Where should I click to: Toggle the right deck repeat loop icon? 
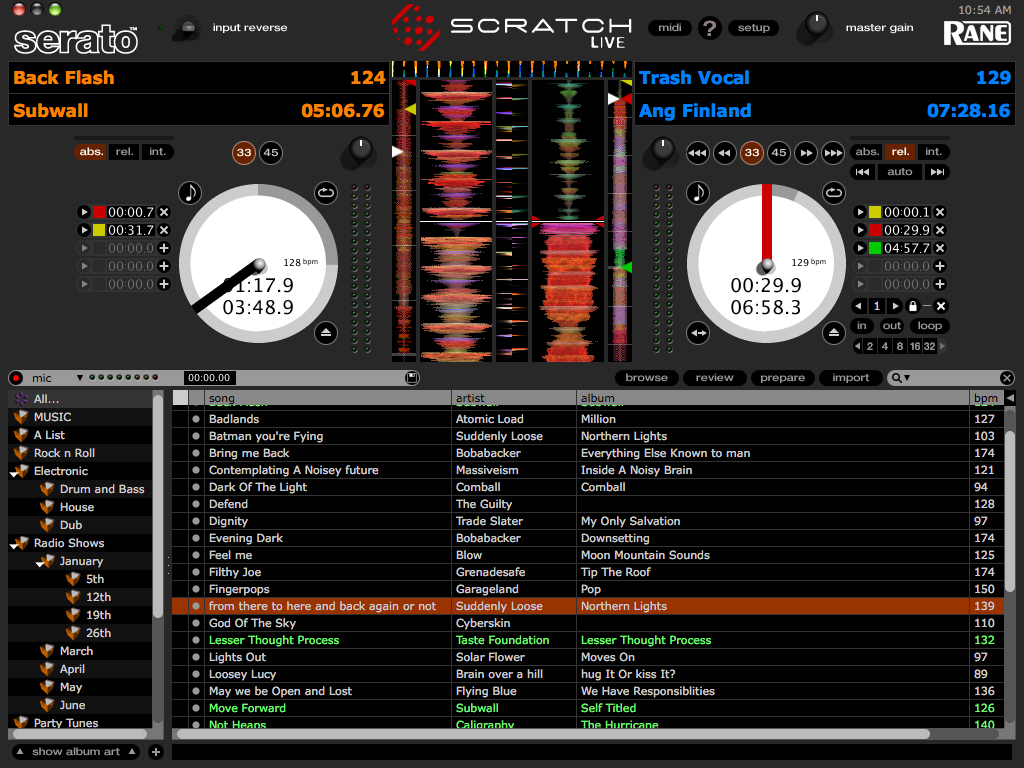click(834, 193)
